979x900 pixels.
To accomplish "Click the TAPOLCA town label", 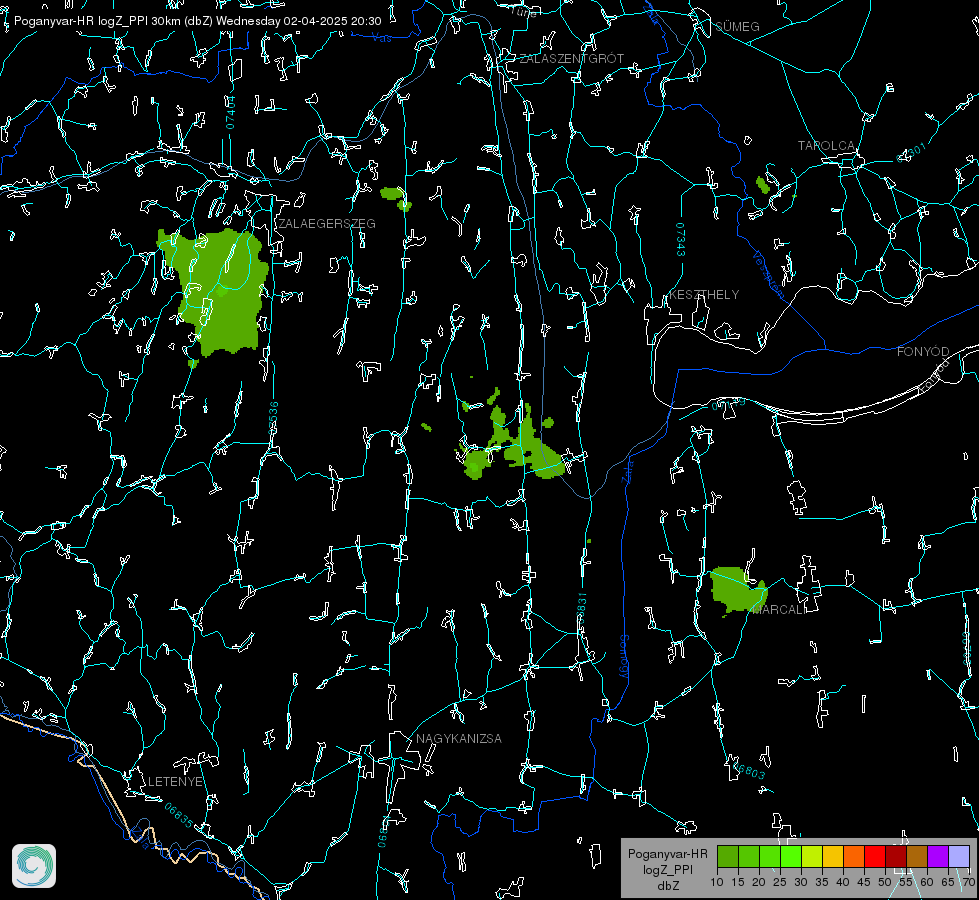I will (x=827, y=145).
